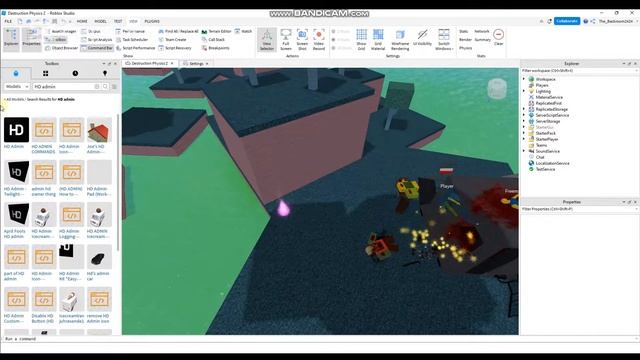Open Task Scheduler
This screenshot has width=640, height=360.
coord(132,40)
